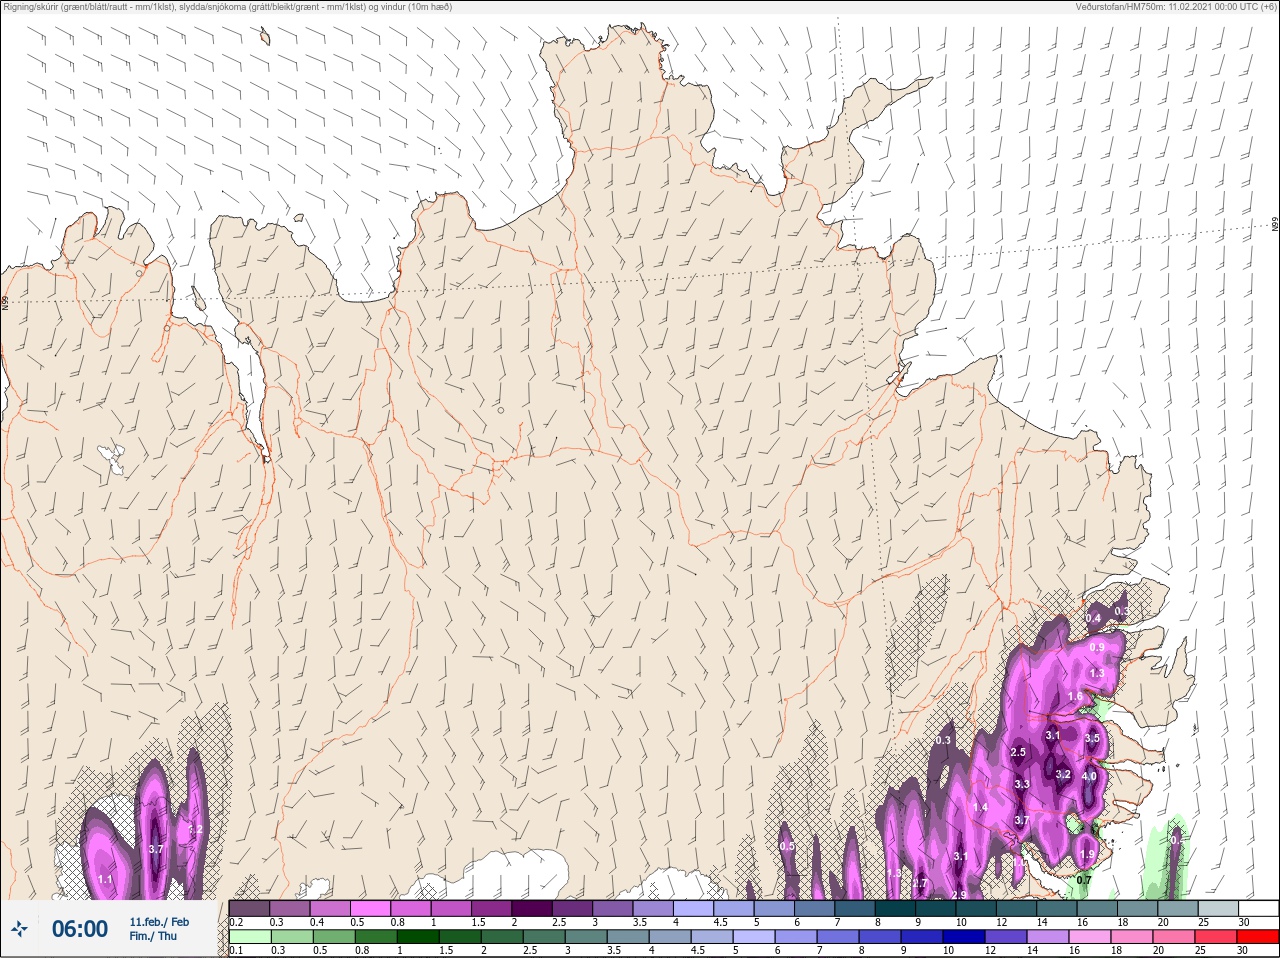The width and height of the screenshot is (1280, 958).
Task: Click the 2.5 precipitation value on the map
Action: 1018,752
